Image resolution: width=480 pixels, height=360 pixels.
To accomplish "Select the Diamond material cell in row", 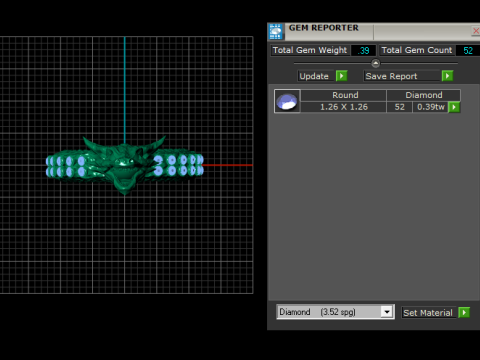I will 424,95.
